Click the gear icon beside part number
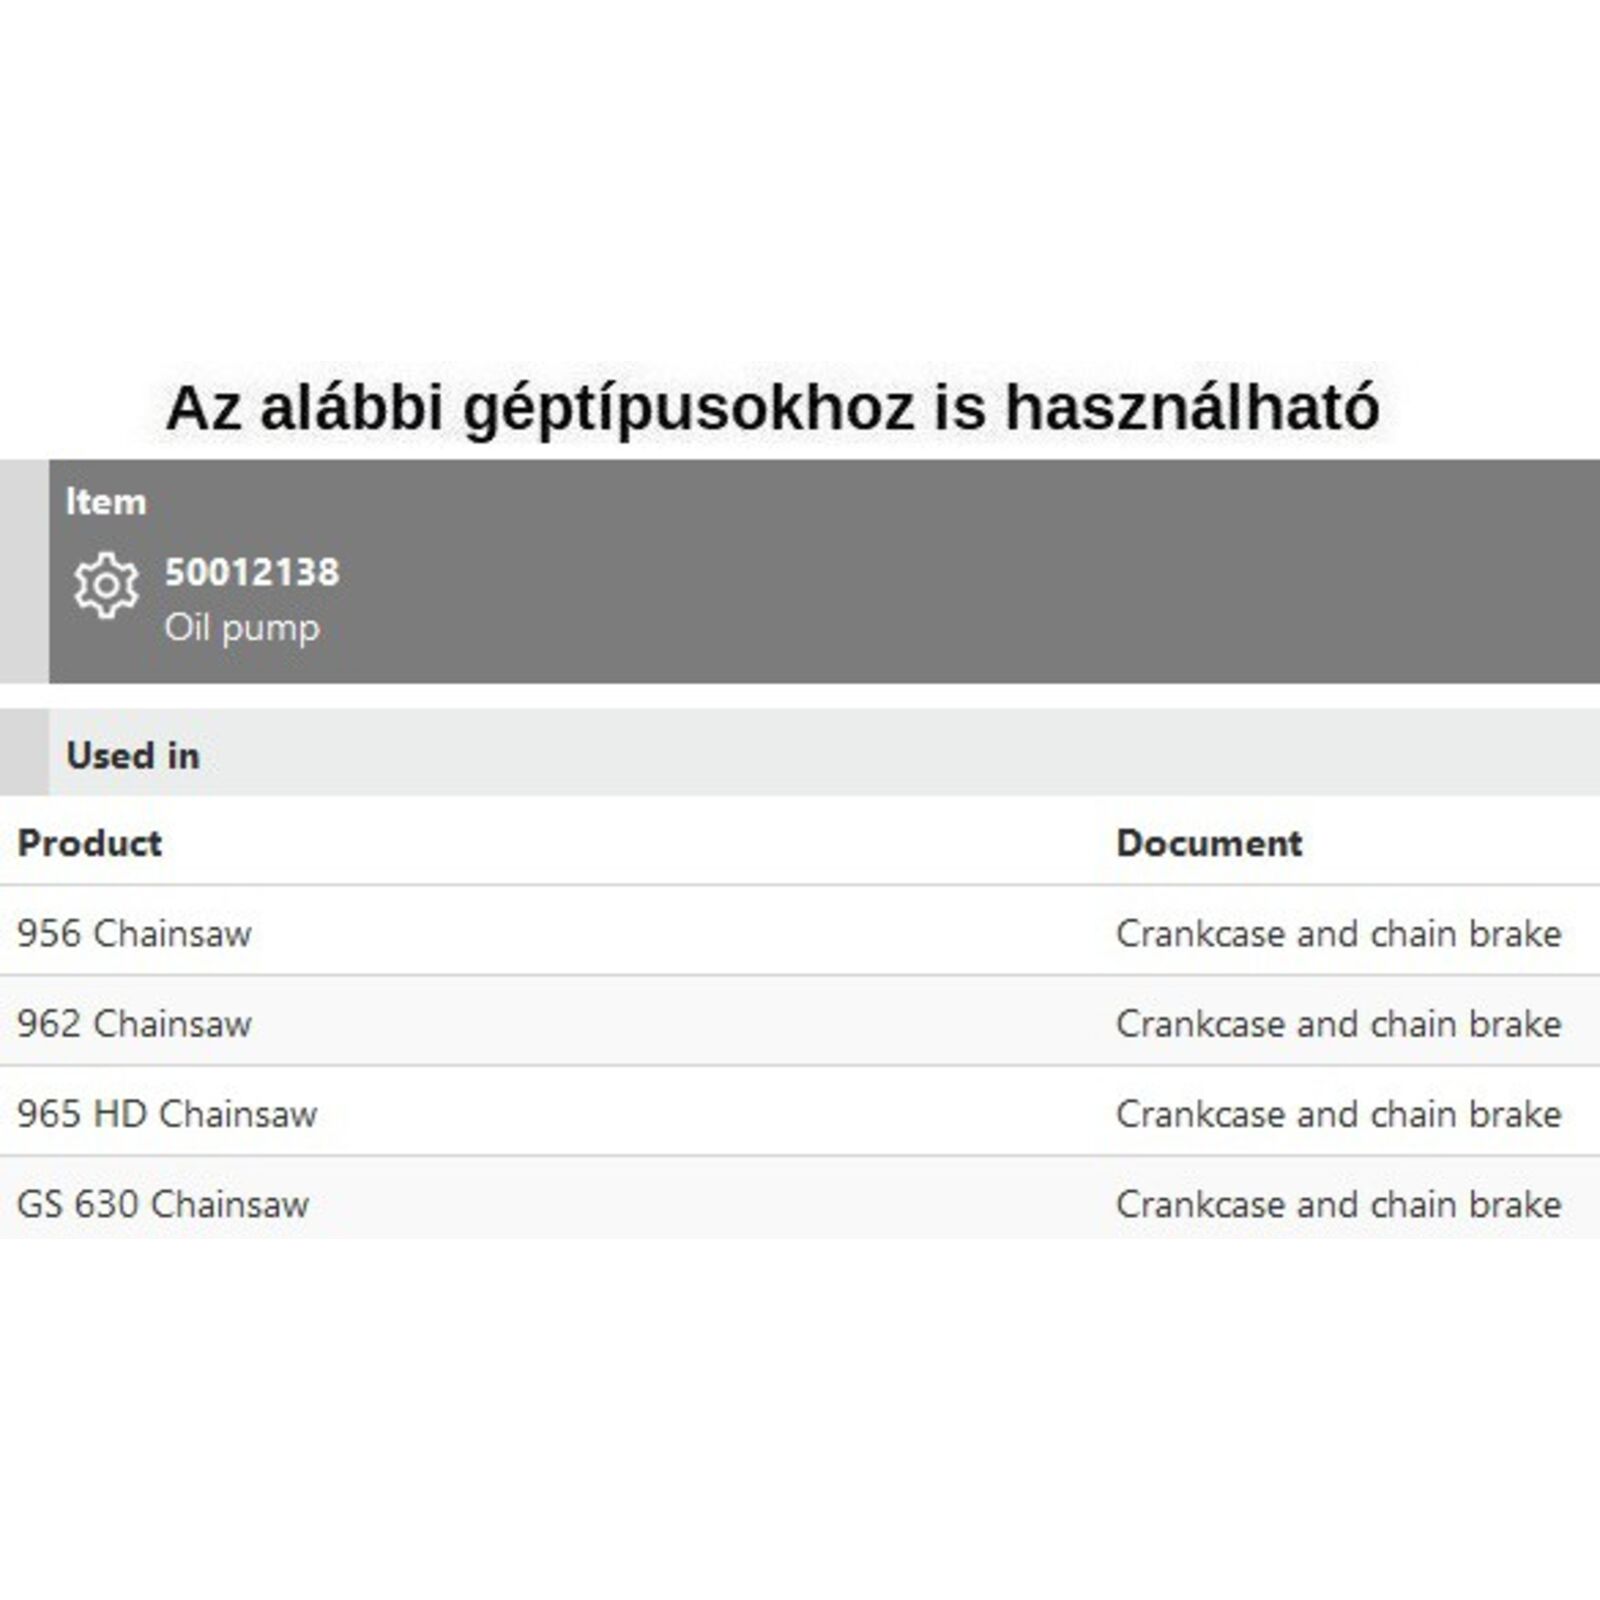The width and height of the screenshot is (1600, 1600). tap(105, 585)
